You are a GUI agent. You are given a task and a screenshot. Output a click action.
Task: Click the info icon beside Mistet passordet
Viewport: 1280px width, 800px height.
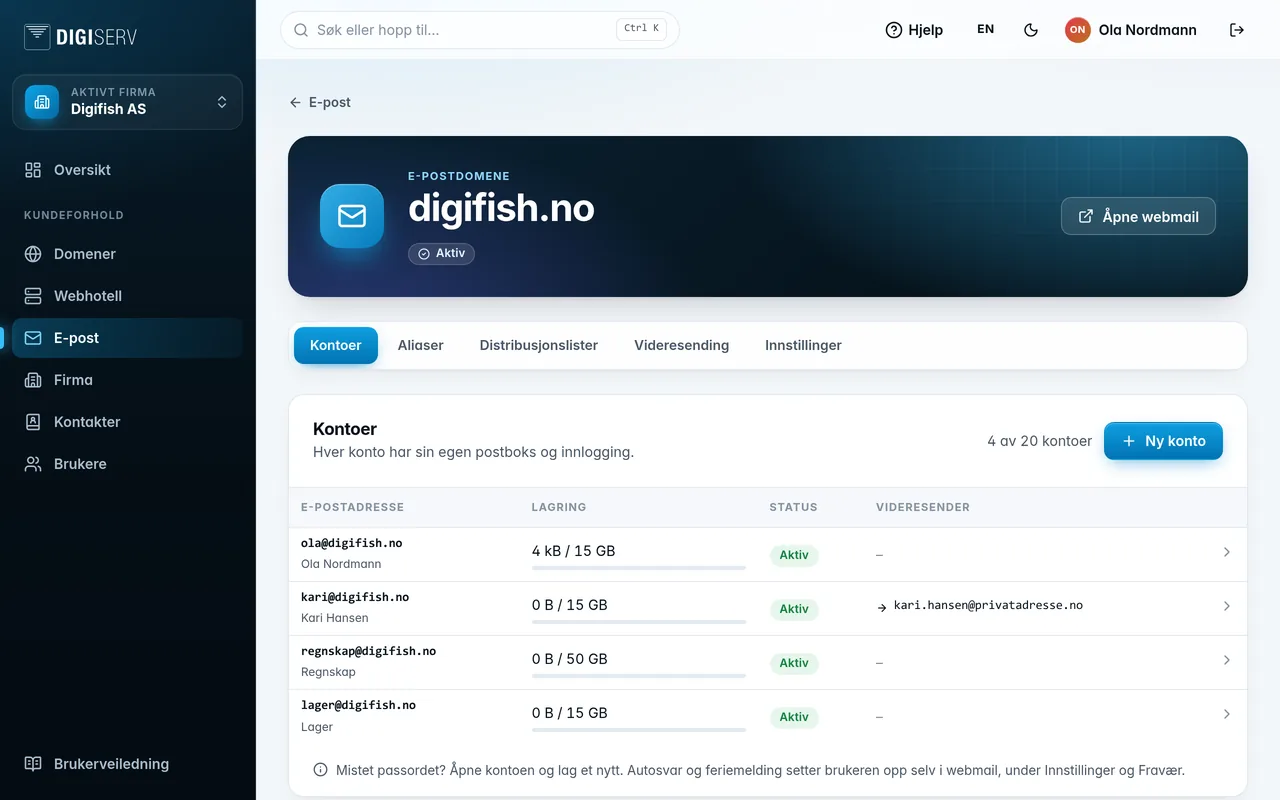coord(321,770)
